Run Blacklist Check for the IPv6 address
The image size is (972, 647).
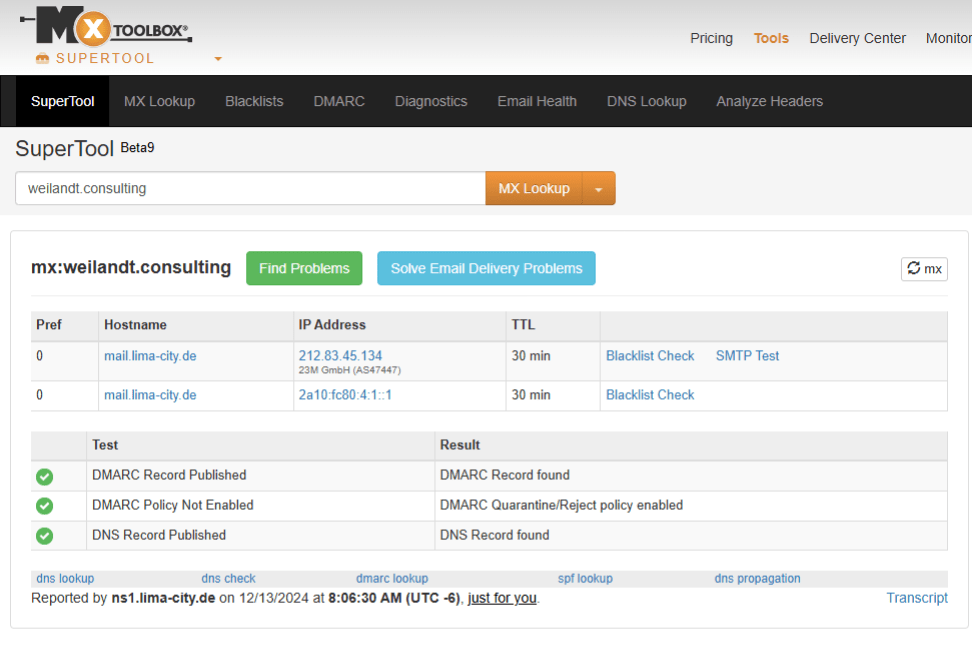click(650, 395)
